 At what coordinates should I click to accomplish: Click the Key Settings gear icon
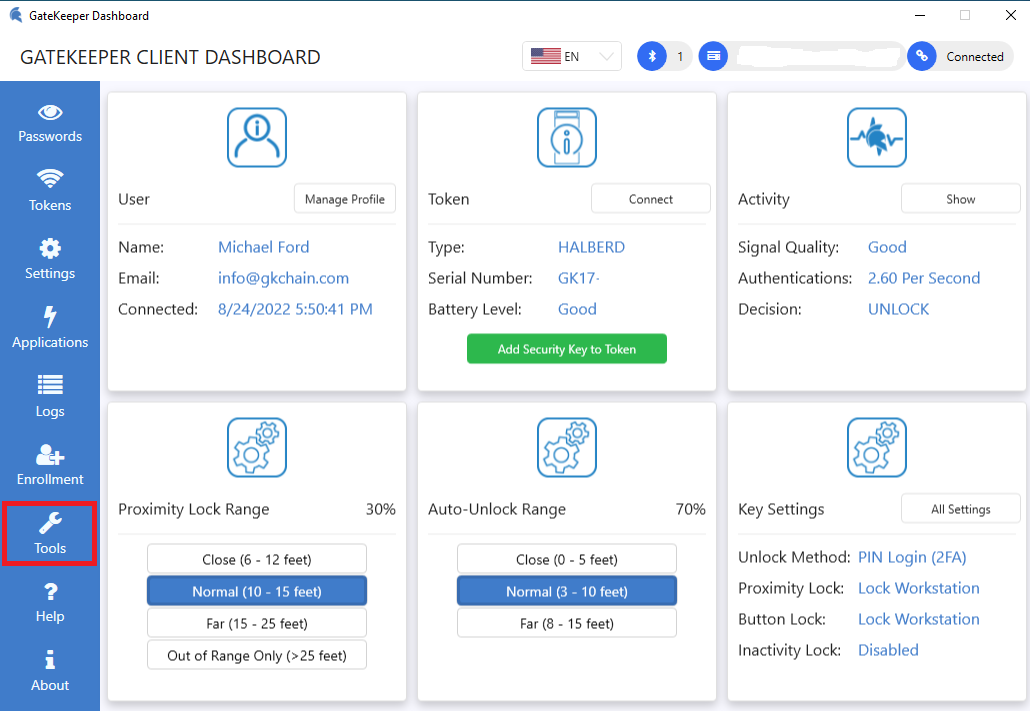pyautogui.click(x=877, y=447)
